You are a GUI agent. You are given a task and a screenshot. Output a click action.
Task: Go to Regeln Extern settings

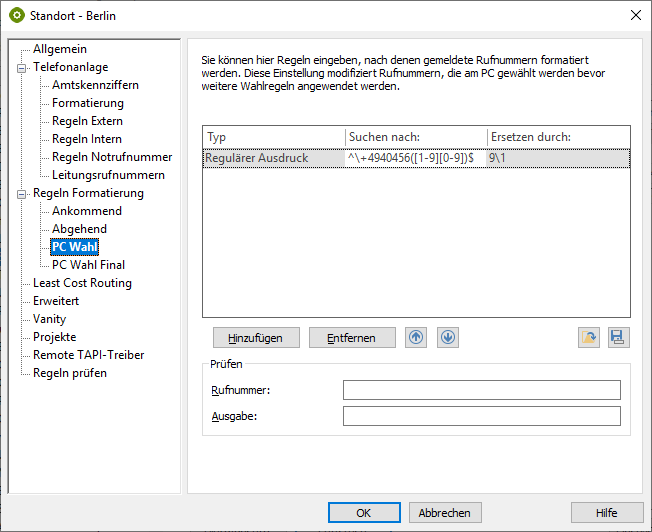(87, 121)
